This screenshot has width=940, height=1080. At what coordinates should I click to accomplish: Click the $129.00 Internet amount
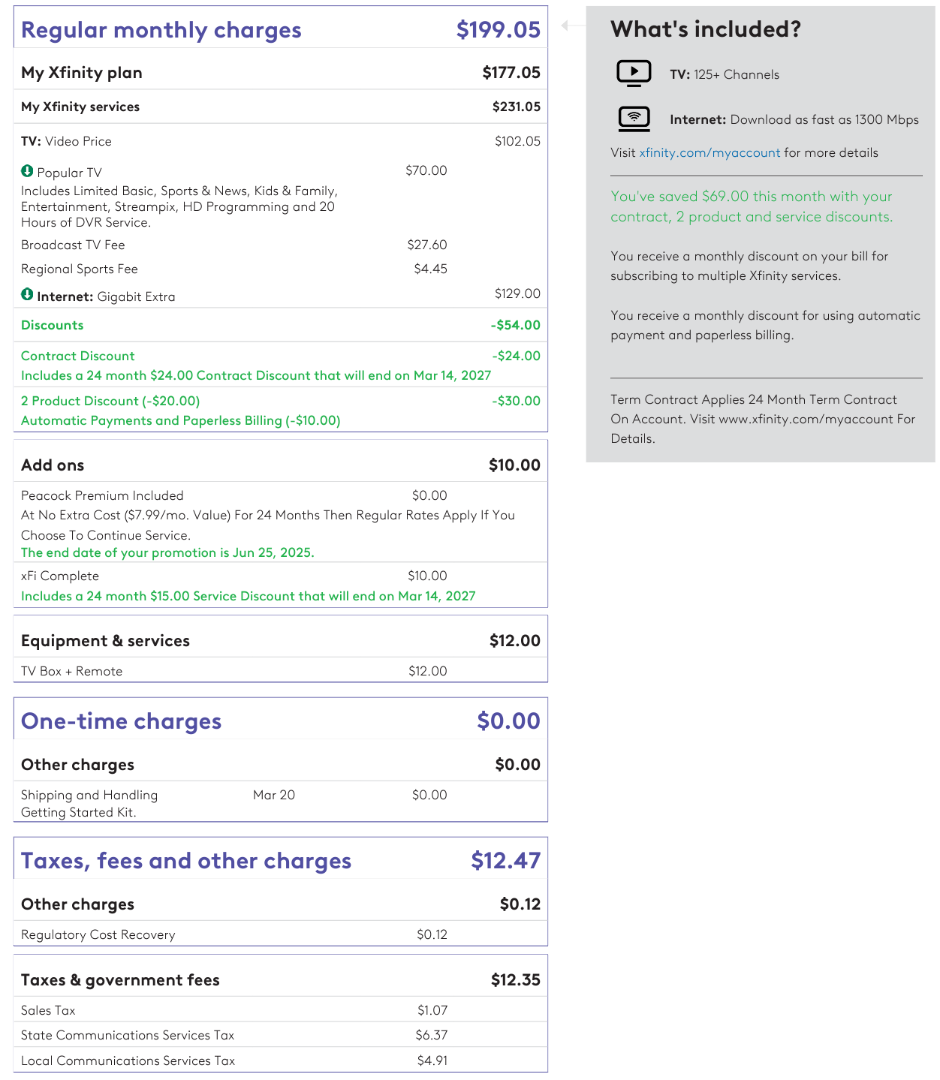[518, 293]
